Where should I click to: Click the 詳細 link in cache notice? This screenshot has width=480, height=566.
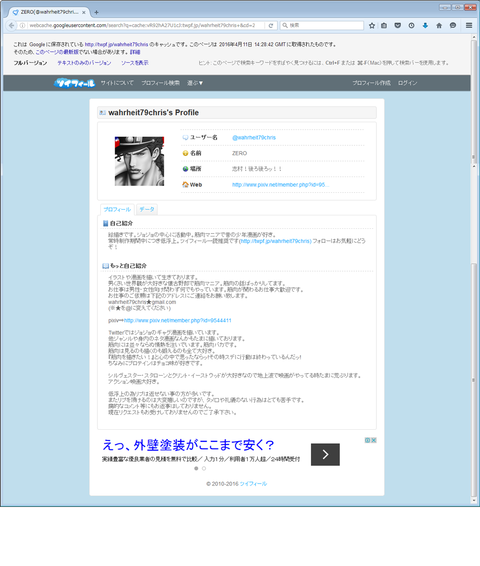(x=135, y=52)
